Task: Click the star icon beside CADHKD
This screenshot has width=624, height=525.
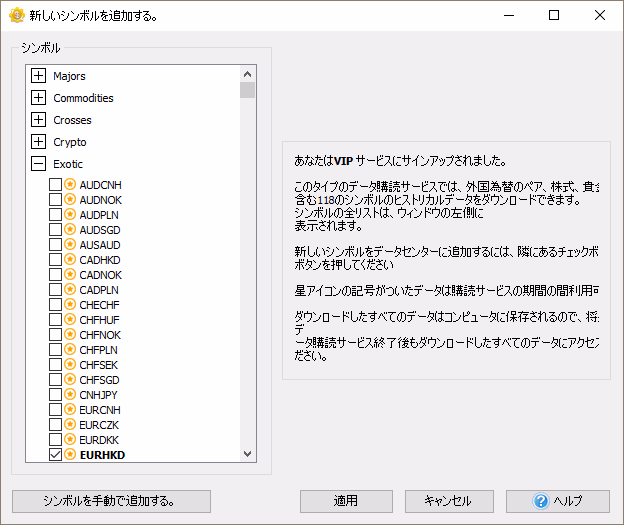Action: click(x=70, y=260)
